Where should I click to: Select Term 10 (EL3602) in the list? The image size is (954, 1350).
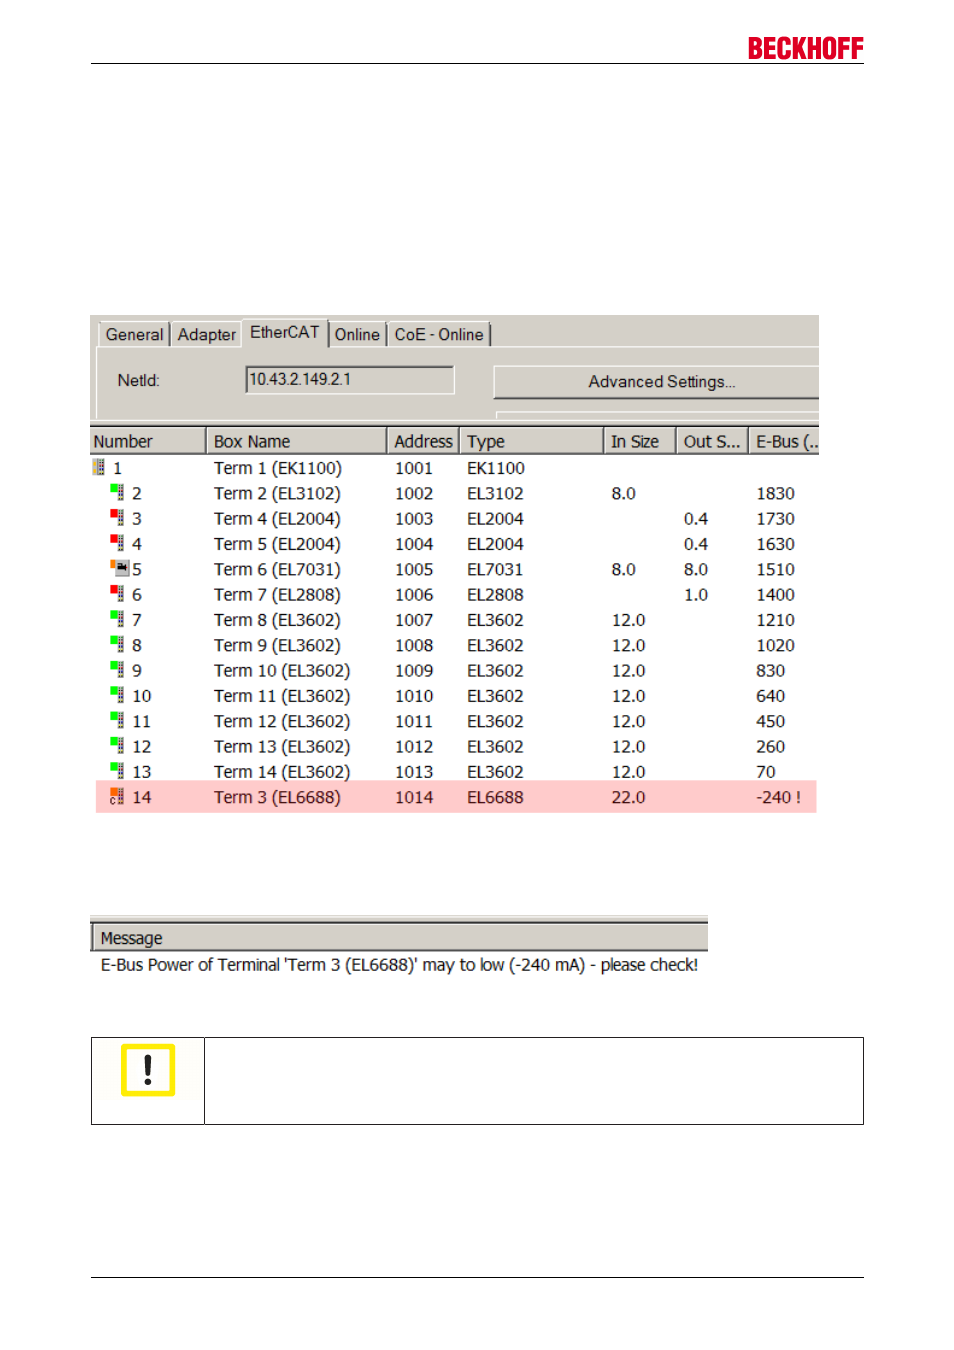point(282,670)
